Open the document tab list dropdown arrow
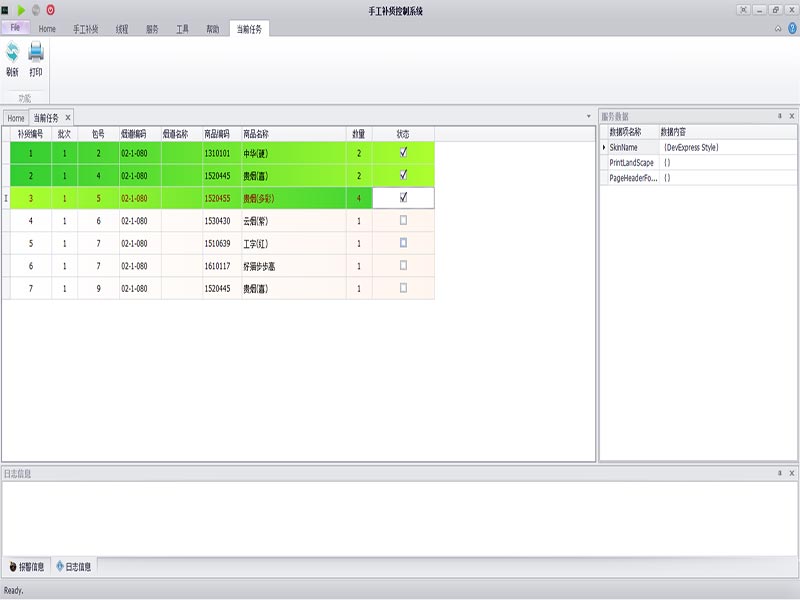 588,117
